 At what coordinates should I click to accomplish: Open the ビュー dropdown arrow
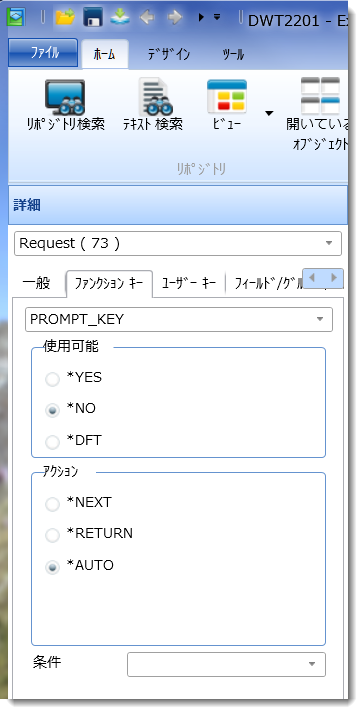pyautogui.click(x=269, y=113)
